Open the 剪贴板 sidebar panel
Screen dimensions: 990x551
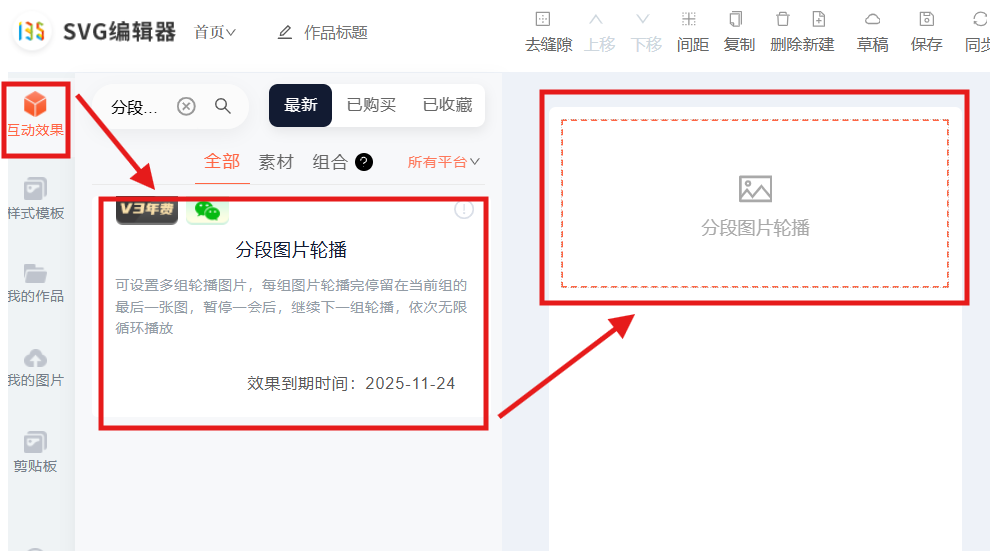click(x=35, y=452)
